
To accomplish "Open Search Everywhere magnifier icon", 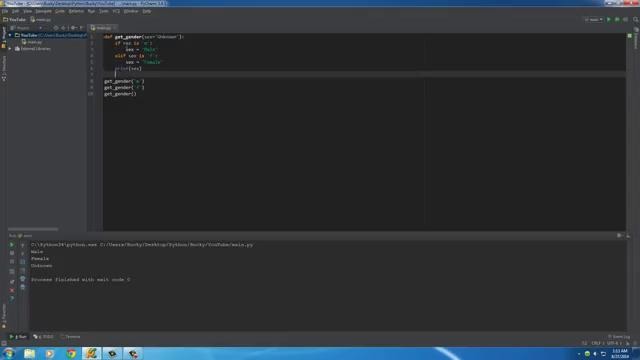I will (636, 19).
